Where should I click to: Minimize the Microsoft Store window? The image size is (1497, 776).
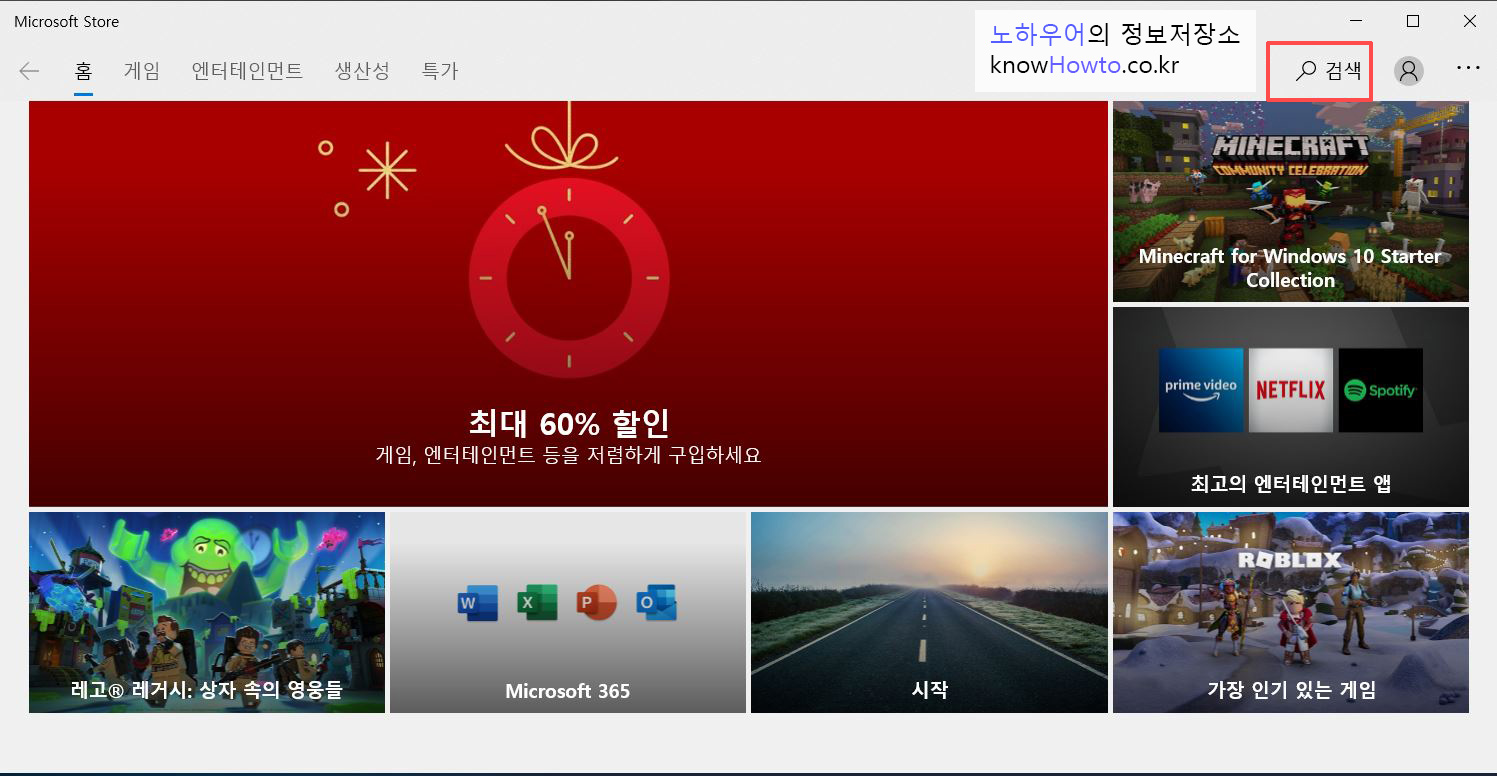[1356, 21]
